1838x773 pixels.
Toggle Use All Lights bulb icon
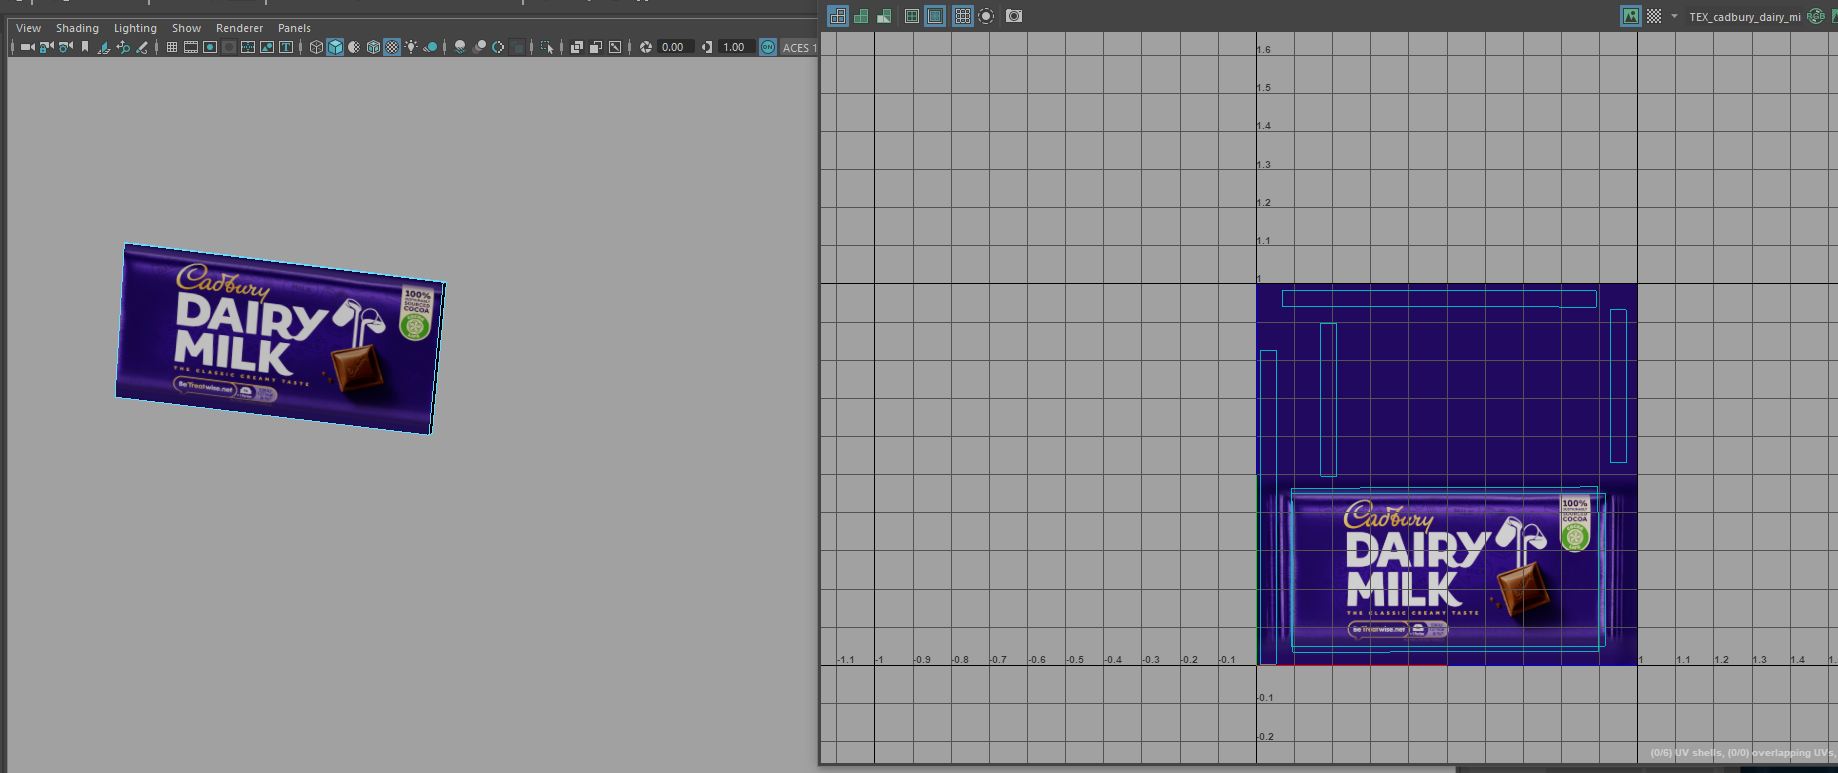[411, 47]
